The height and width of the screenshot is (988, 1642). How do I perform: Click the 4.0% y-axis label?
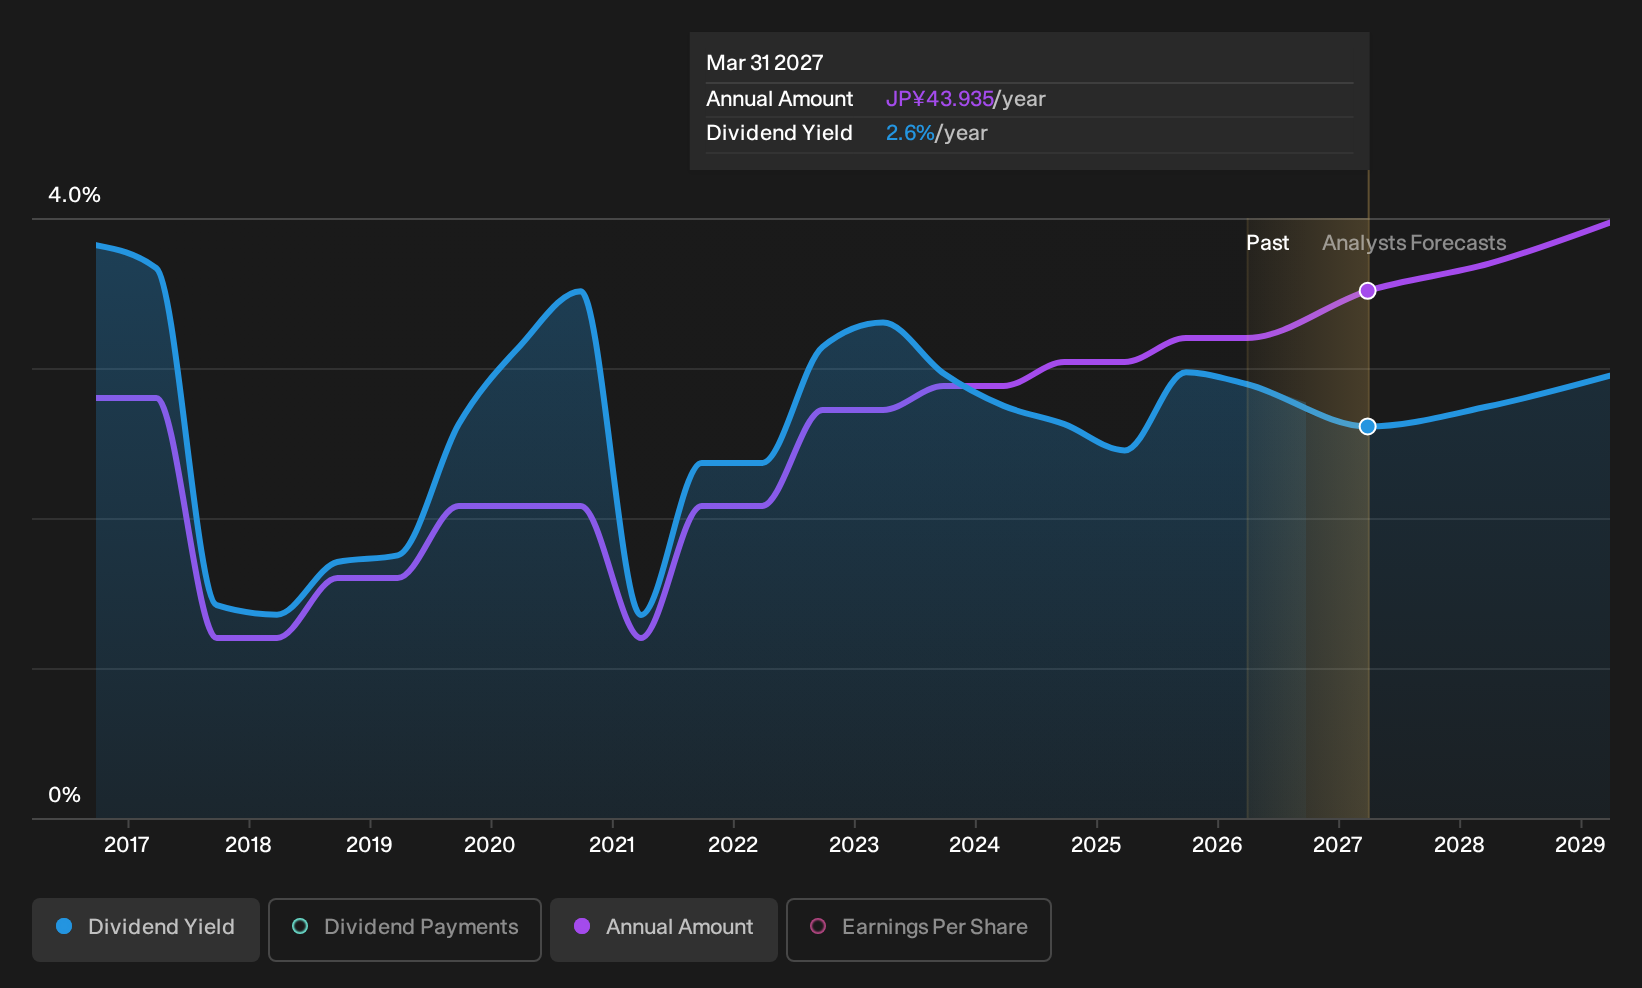click(x=75, y=195)
